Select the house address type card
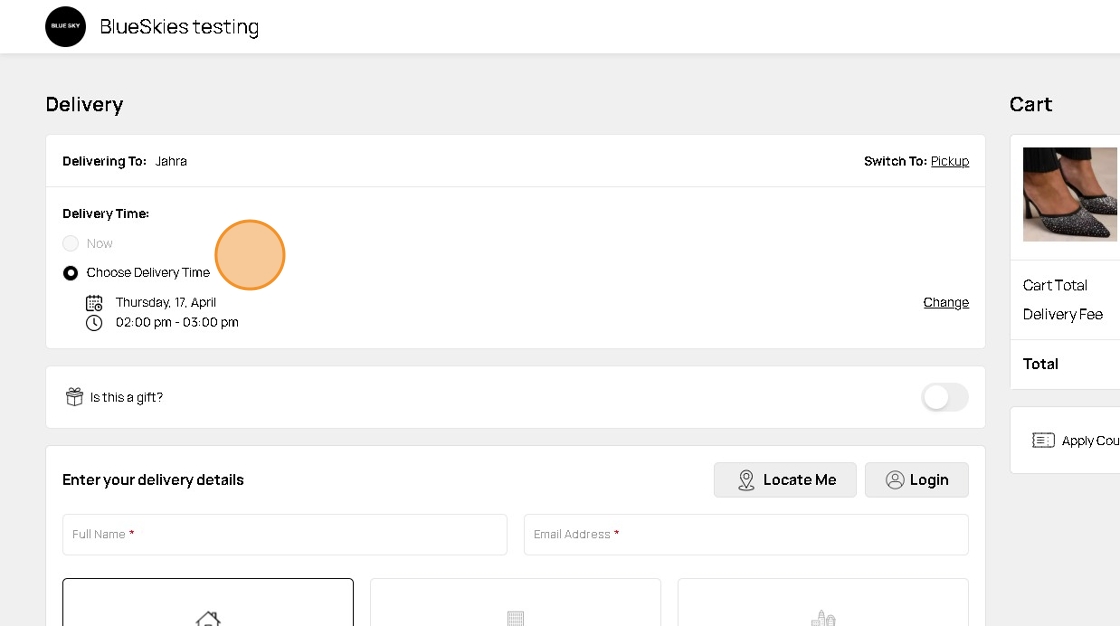The height and width of the screenshot is (626, 1120). 208,603
